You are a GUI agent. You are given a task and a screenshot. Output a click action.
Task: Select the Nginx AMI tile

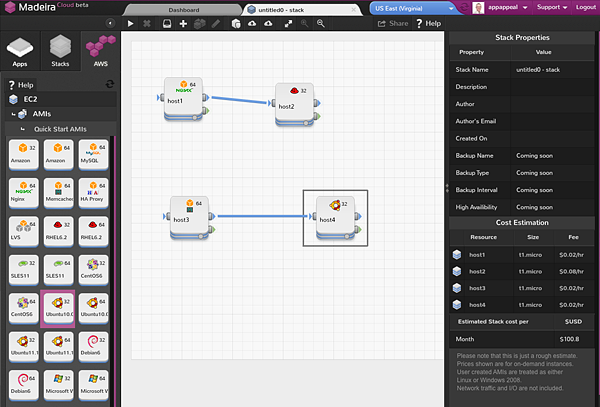[x=23, y=193]
